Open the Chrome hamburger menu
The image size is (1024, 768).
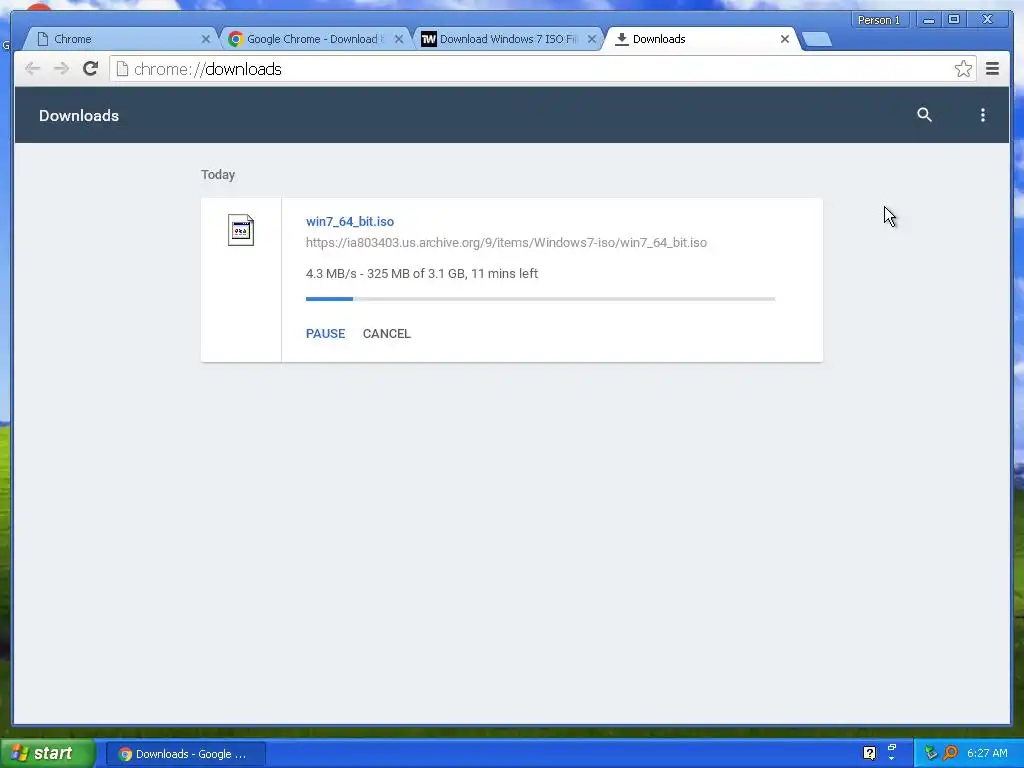(x=992, y=69)
